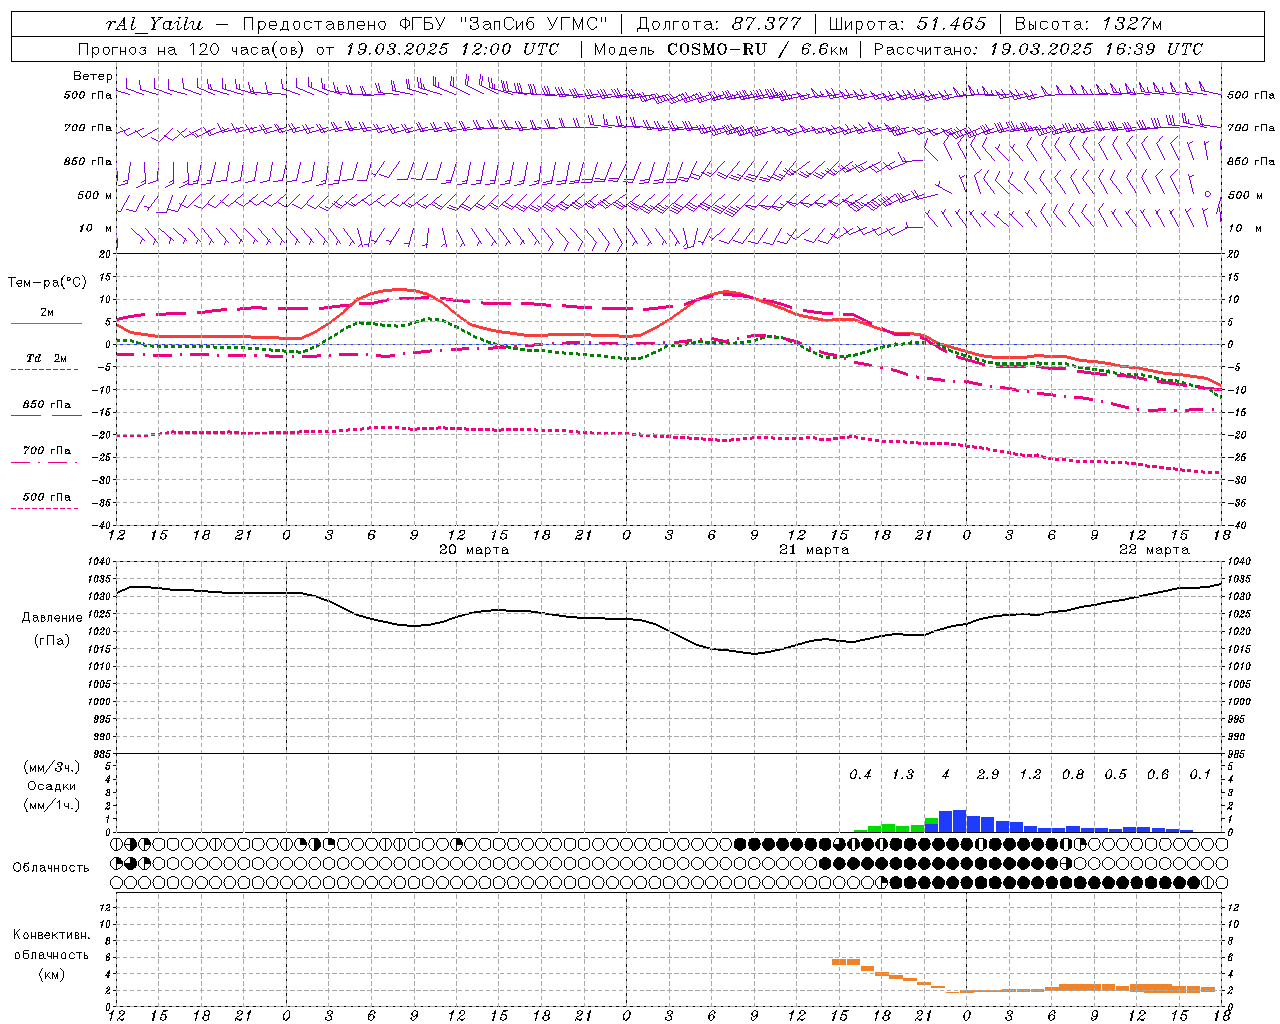Select the 3-hour precipitation value 1.3
The height and width of the screenshot is (1024, 1280).
point(903,775)
